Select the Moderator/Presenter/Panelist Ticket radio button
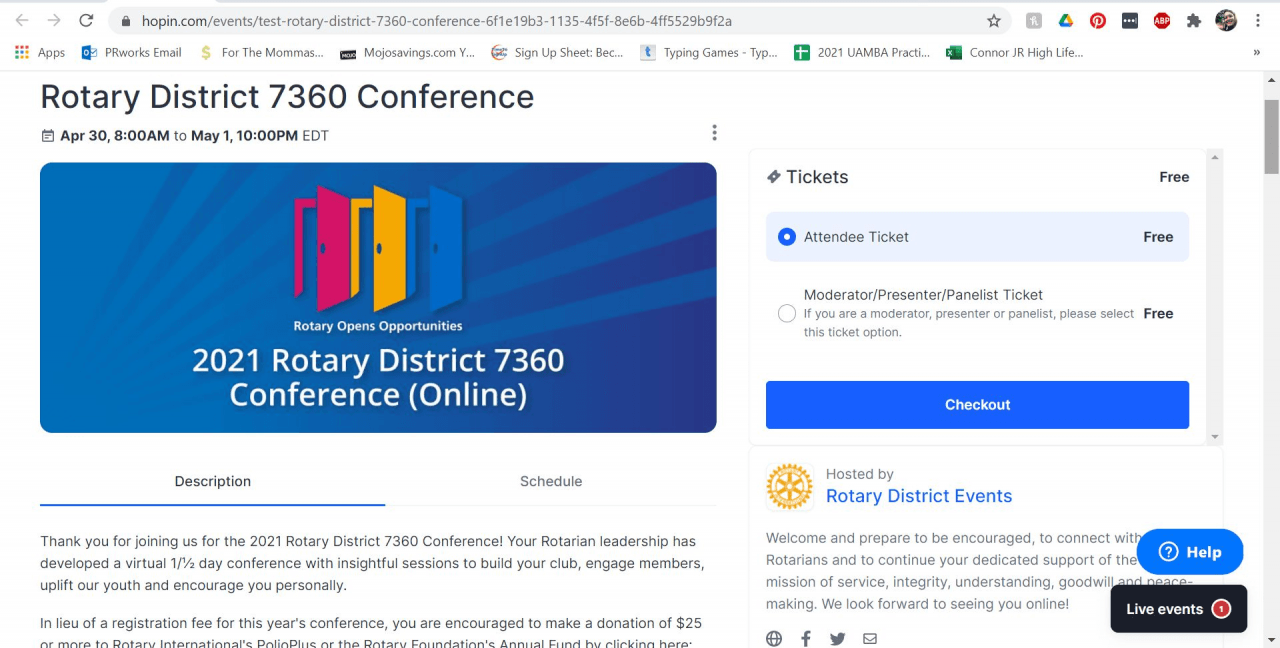Viewport: 1280px width, 648px height. tap(787, 314)
